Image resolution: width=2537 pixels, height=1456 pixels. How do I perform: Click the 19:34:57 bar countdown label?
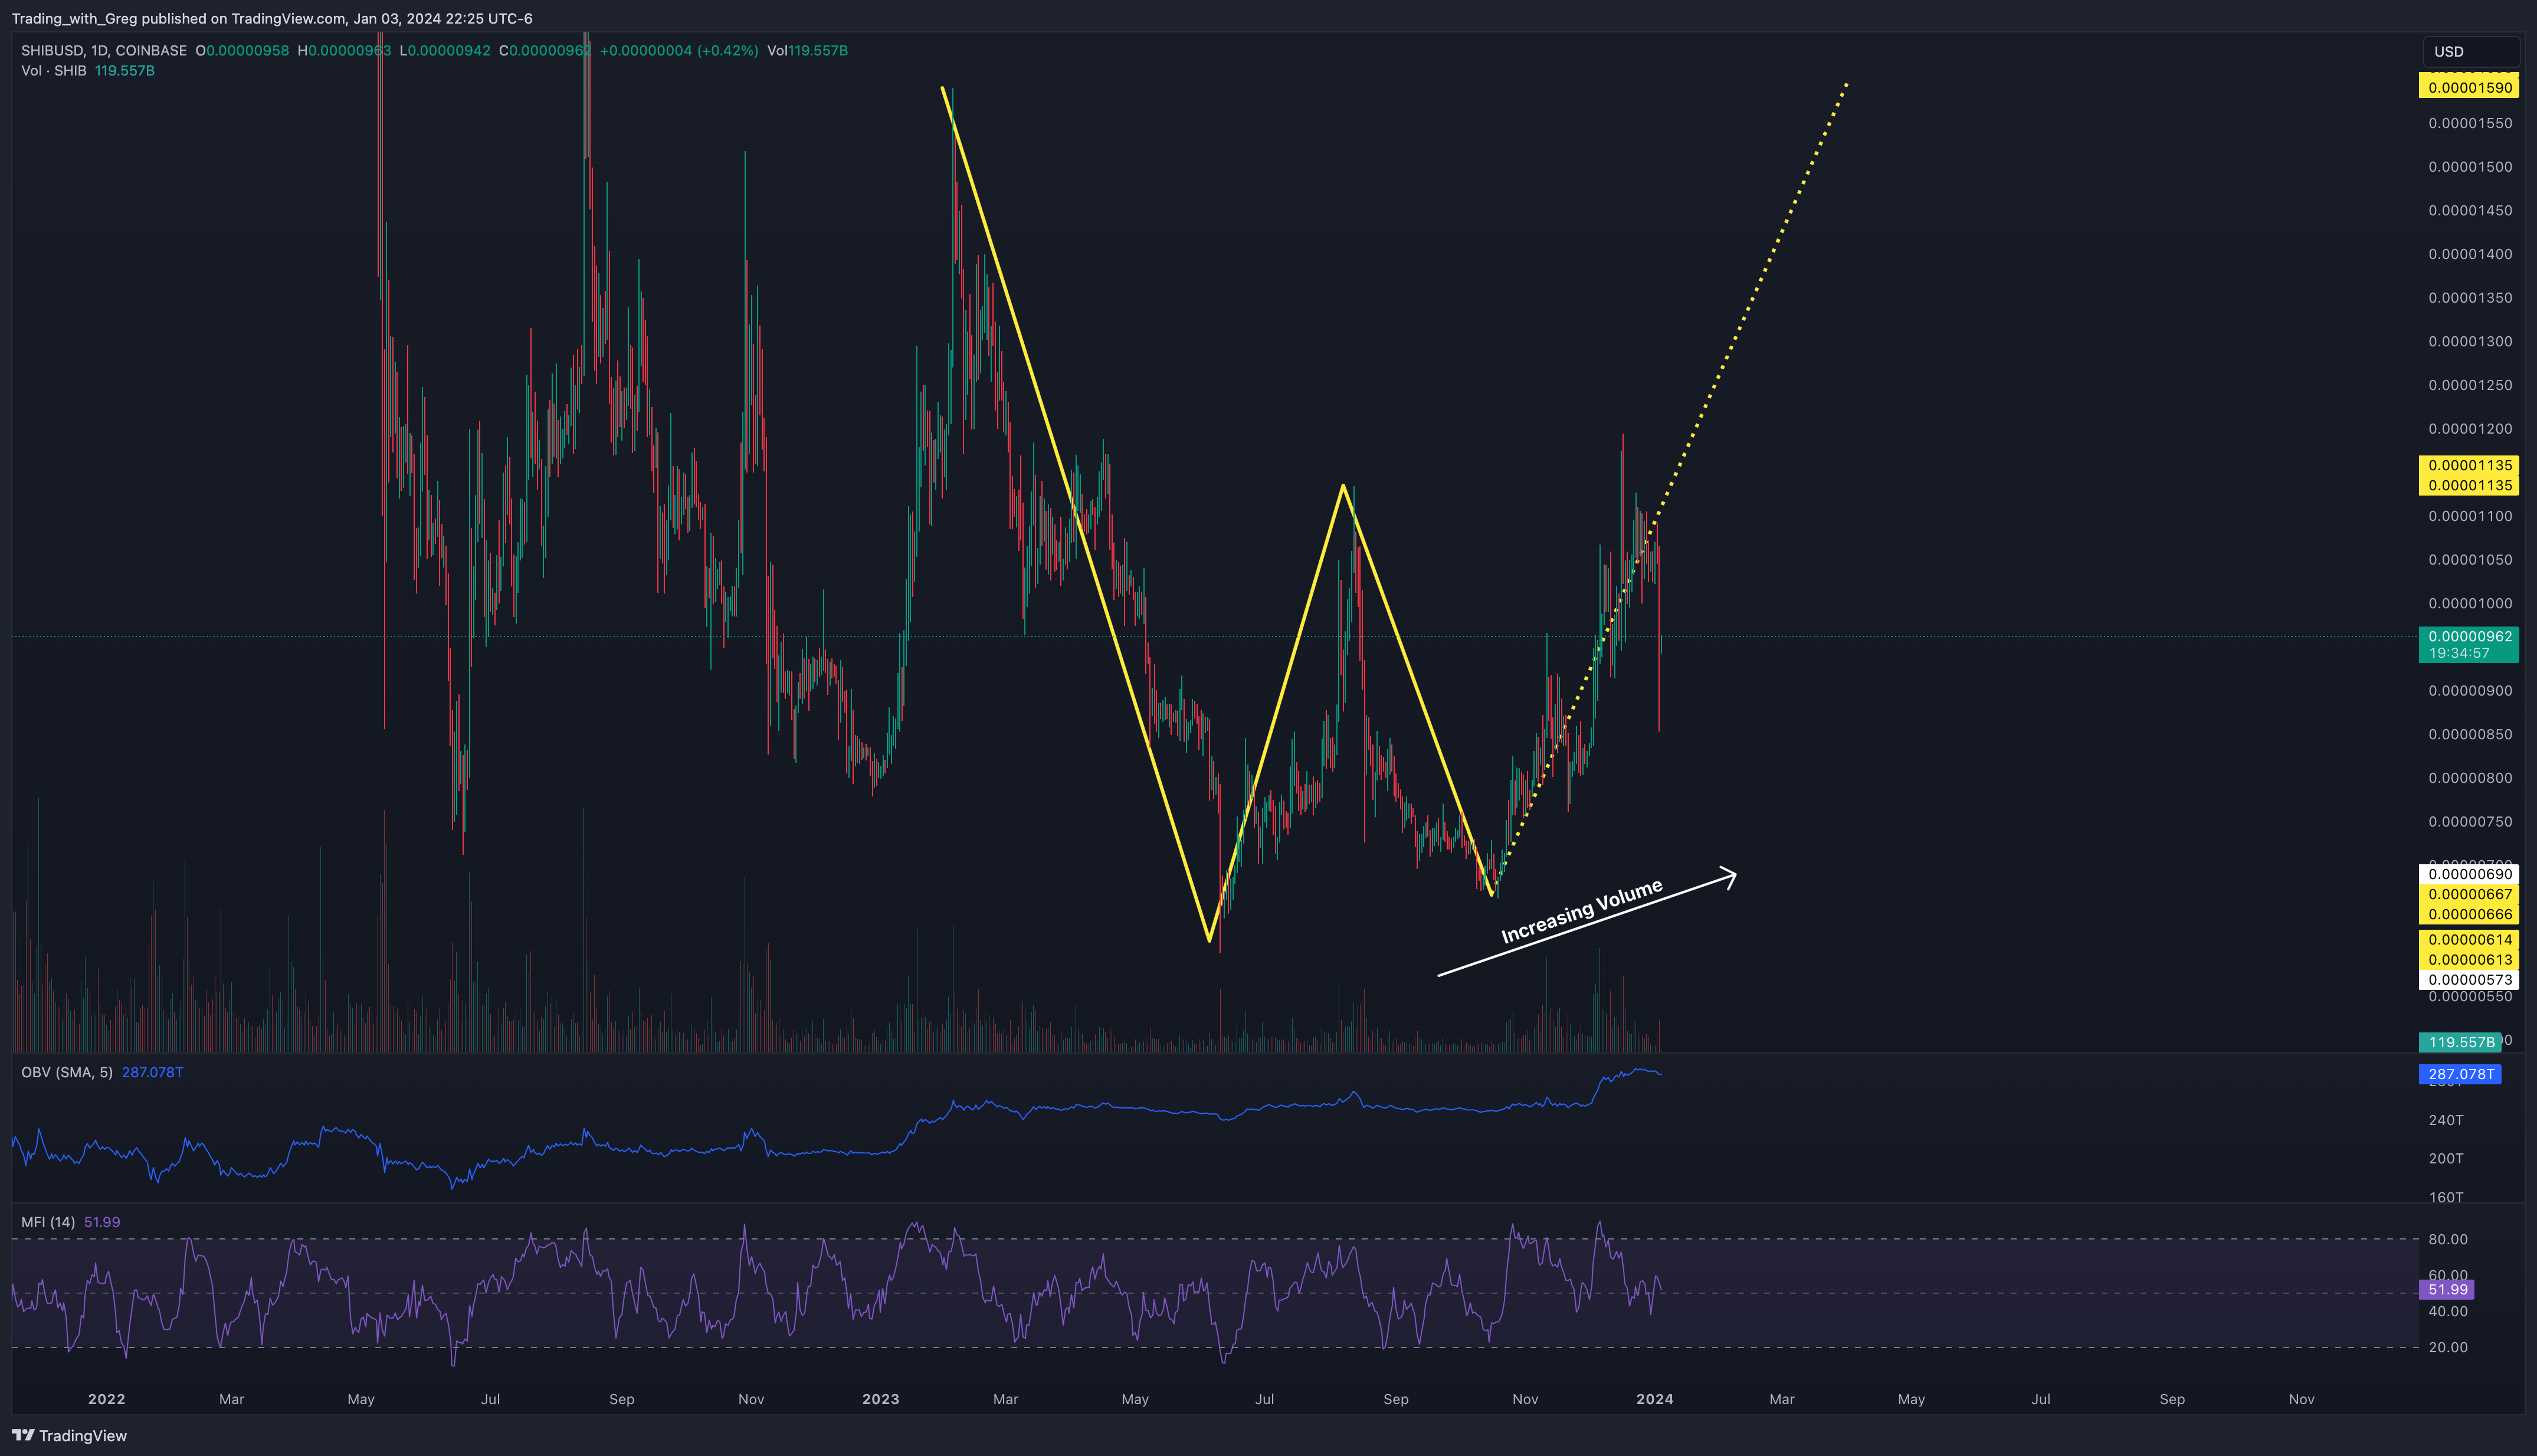[x=2459, y=653]
